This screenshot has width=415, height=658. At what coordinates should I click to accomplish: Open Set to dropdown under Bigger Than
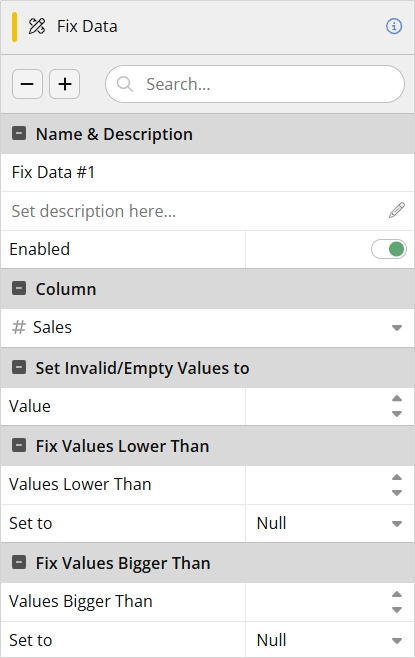coord(330,640)
